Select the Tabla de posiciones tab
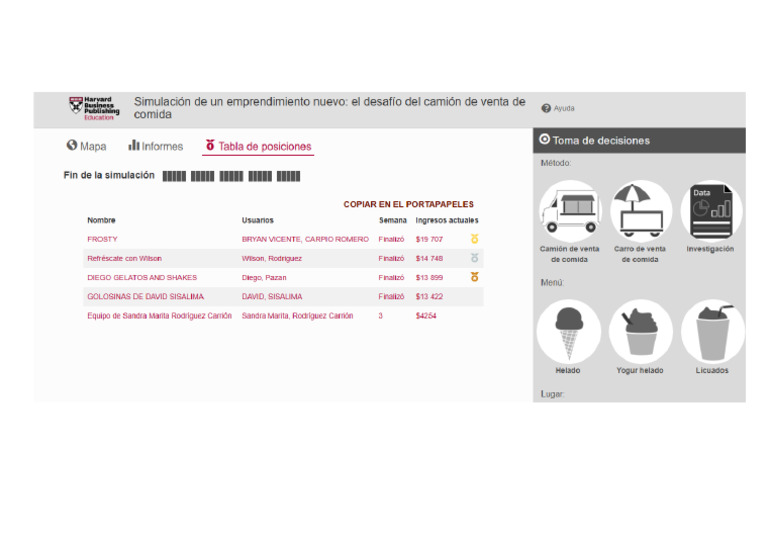 [258, 146]
